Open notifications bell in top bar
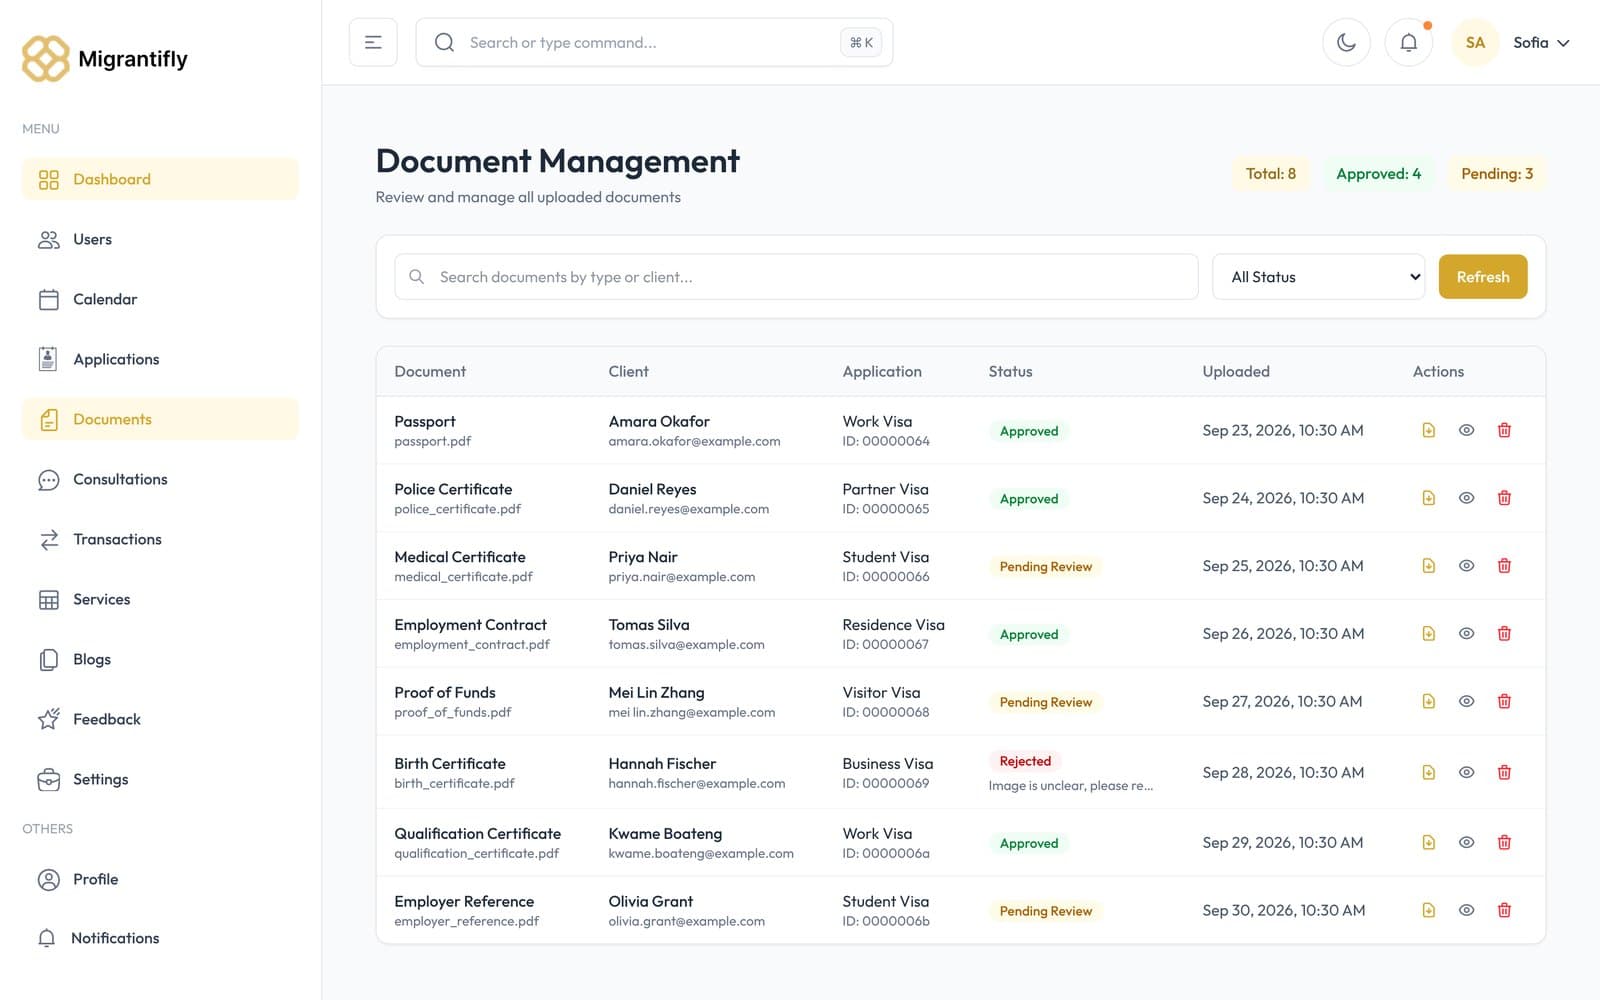1600x1000 pixels. pos(1408,42)
